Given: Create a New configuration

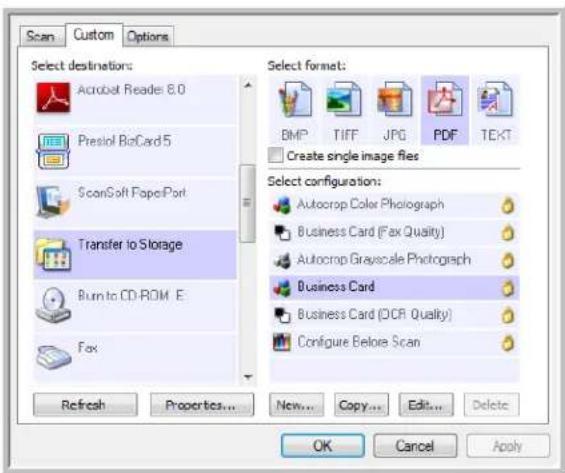Looking at the screenshot, I should [296, 405].
